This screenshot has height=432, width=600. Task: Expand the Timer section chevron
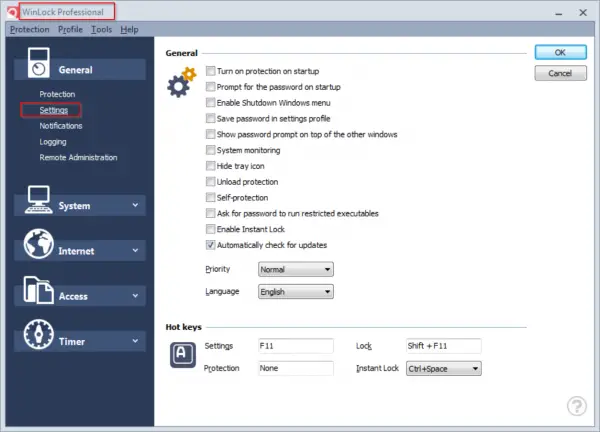(x=135, y=341)
